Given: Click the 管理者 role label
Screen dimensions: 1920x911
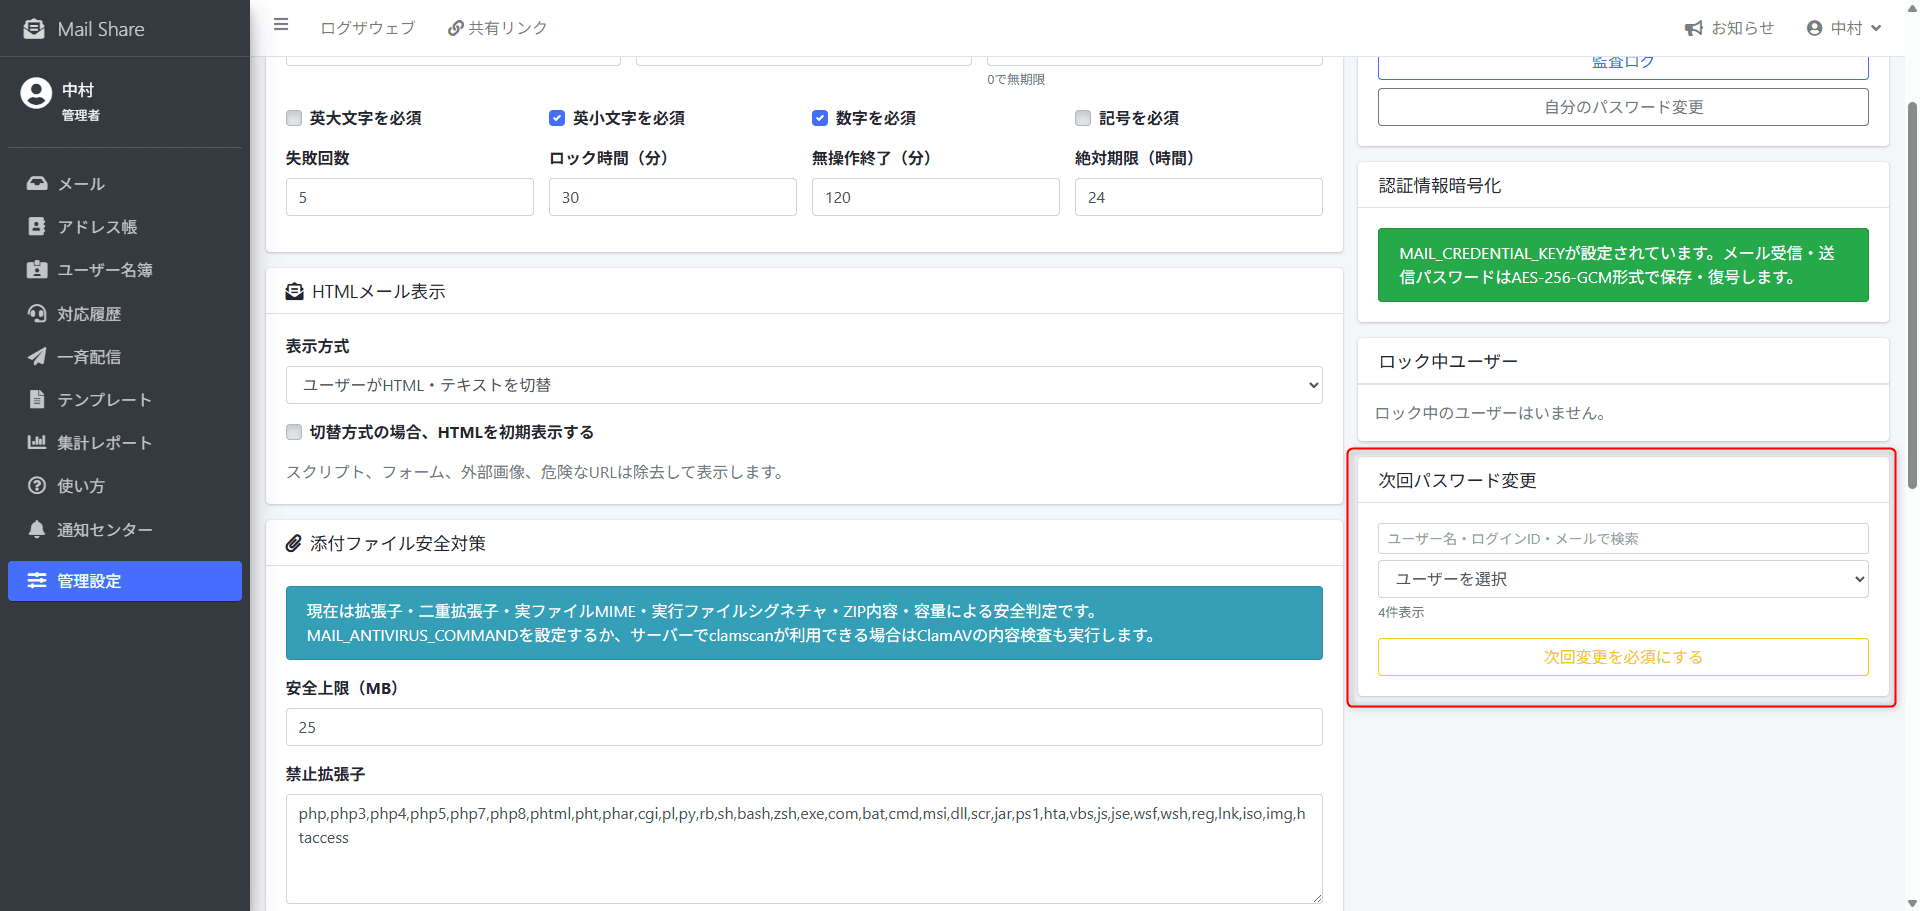Looking at the screenshot, I should (x=81, y=115).
